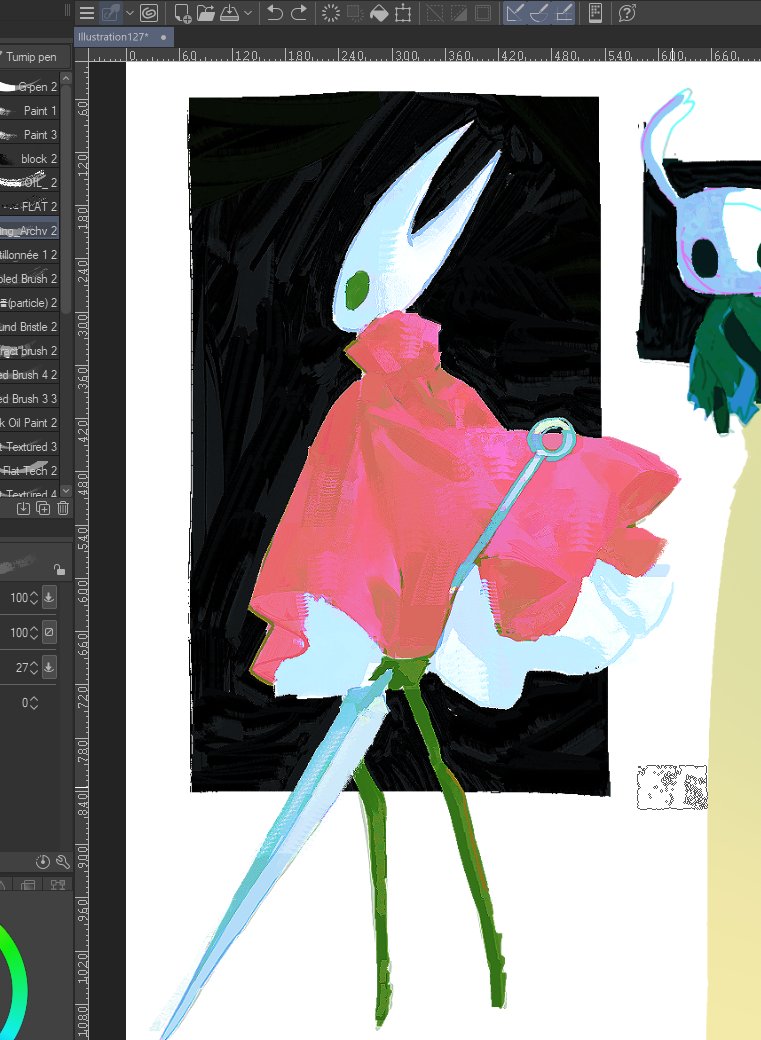This screenshot has width=761, height=1040.
Task: Open the Clip Studio spiral icon
Action: [149, 13]
